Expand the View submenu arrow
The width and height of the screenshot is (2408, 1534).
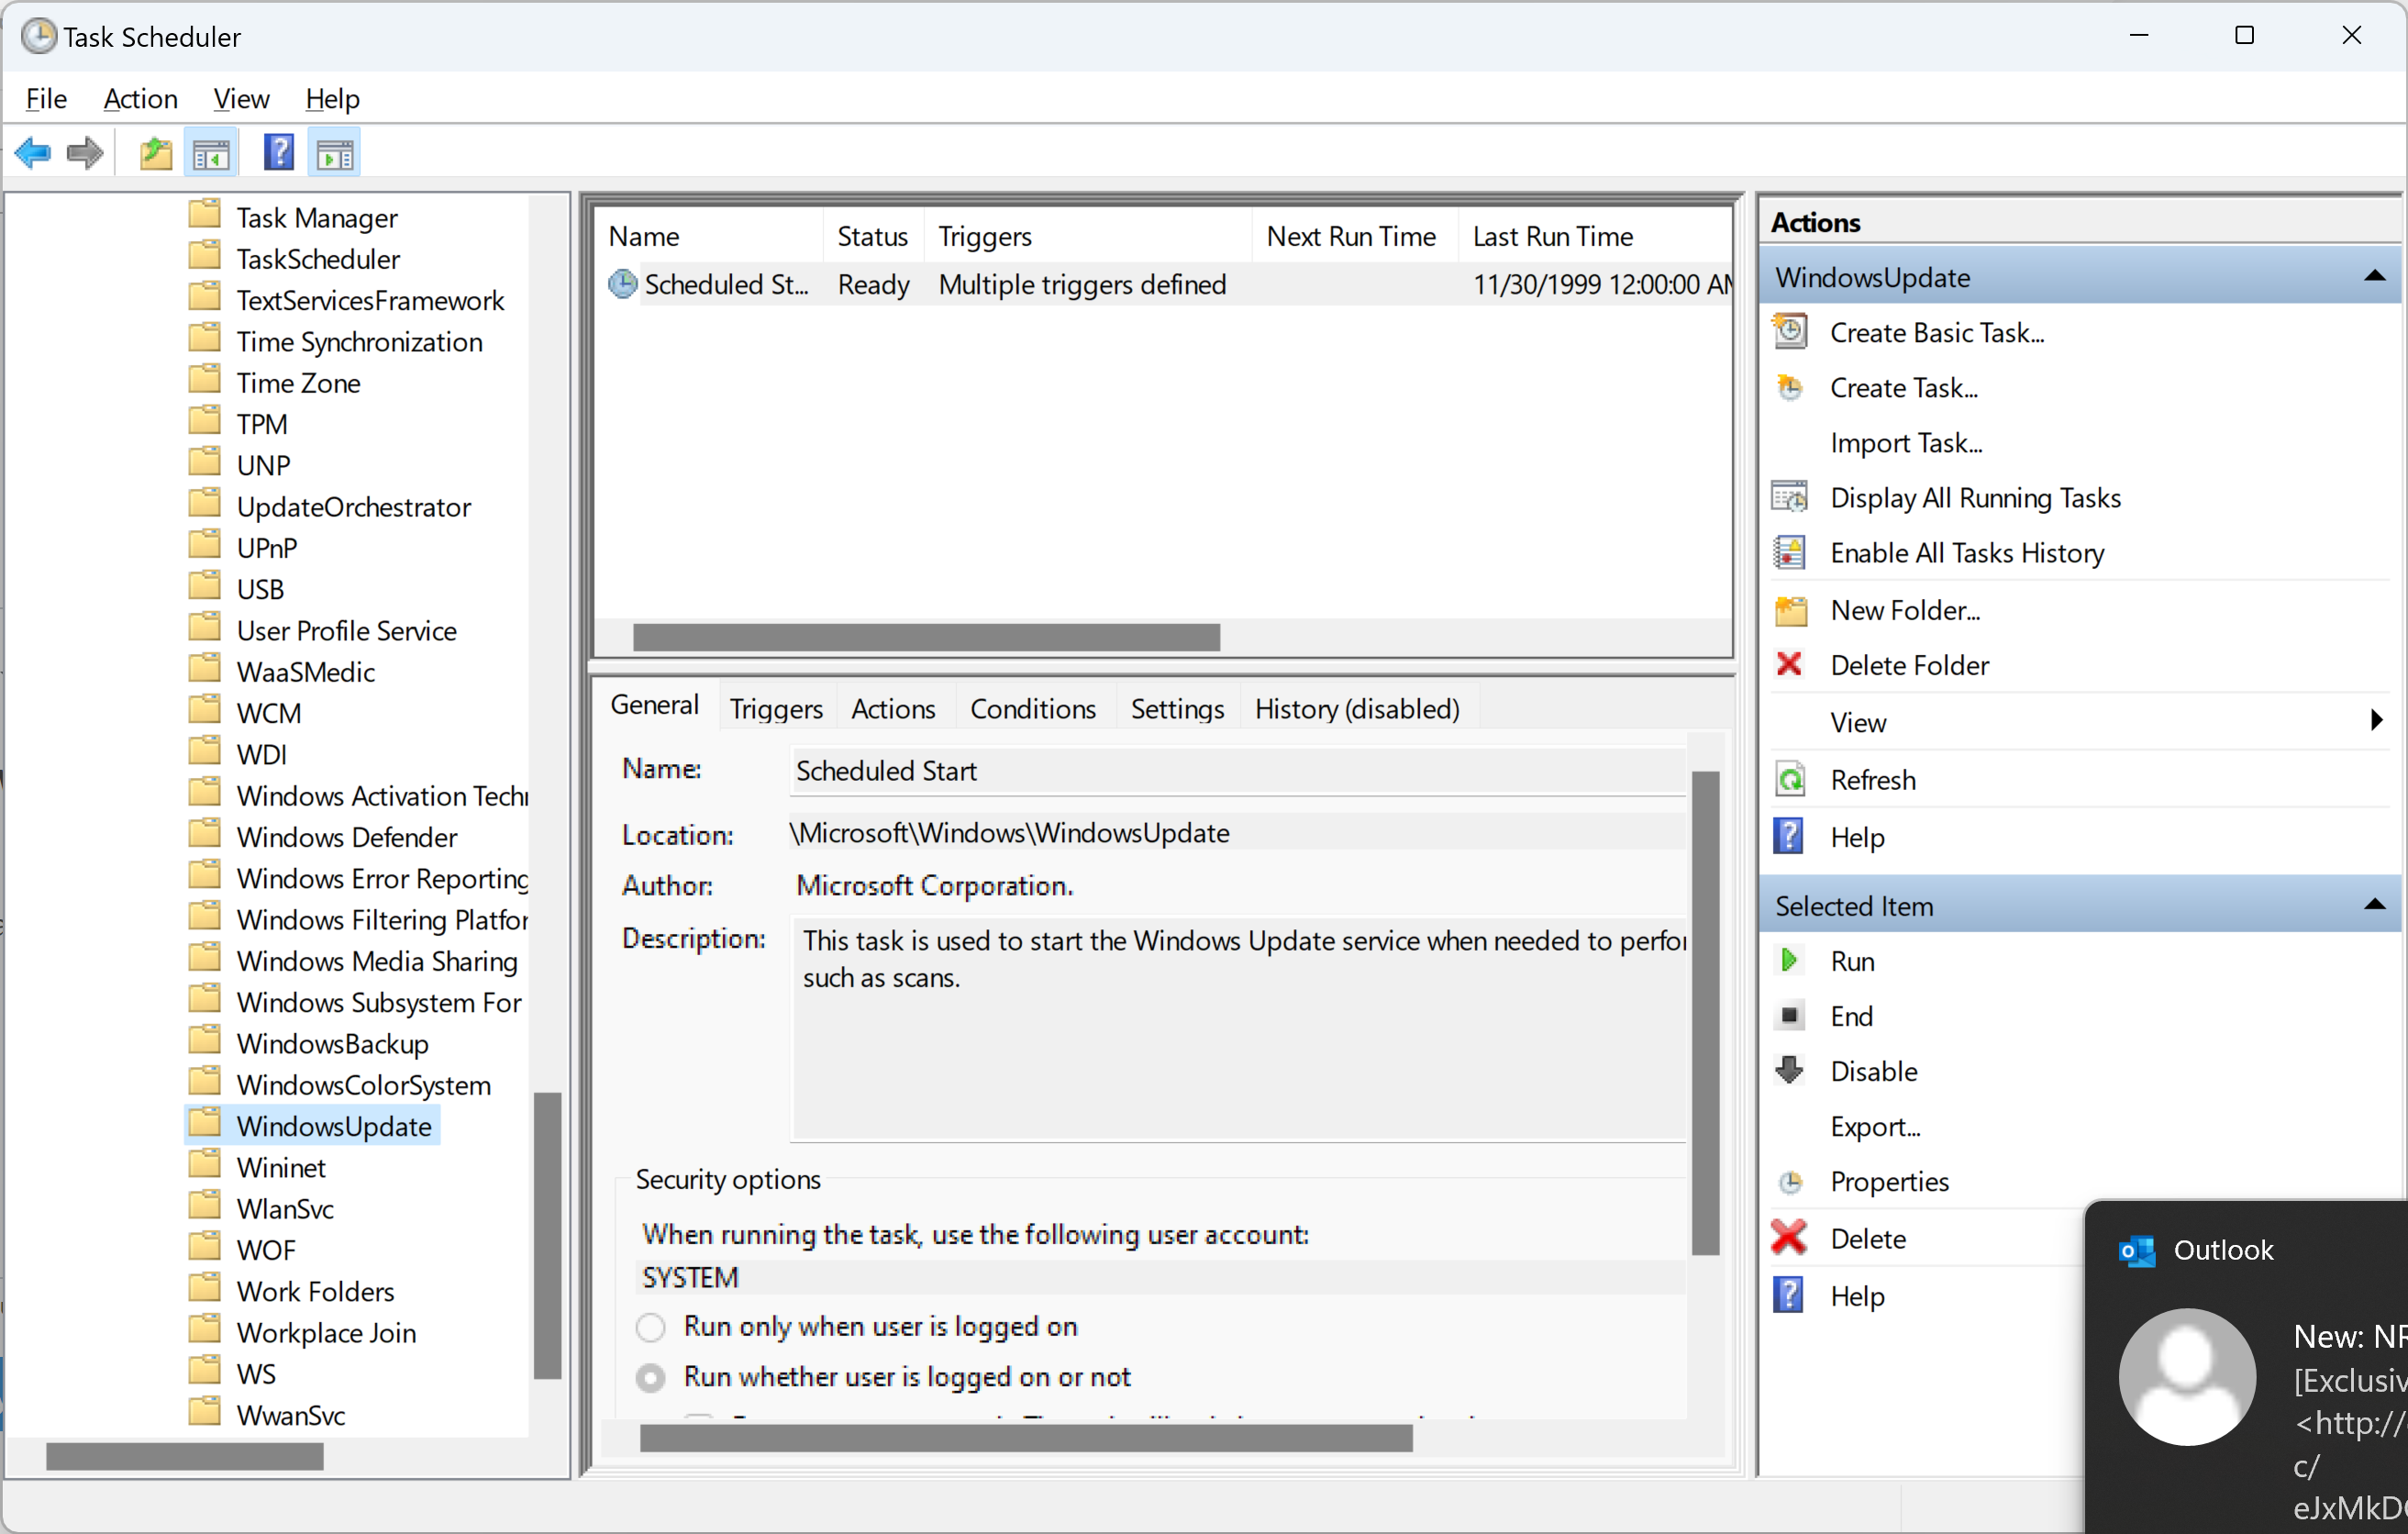click(x=2376, y=721)
